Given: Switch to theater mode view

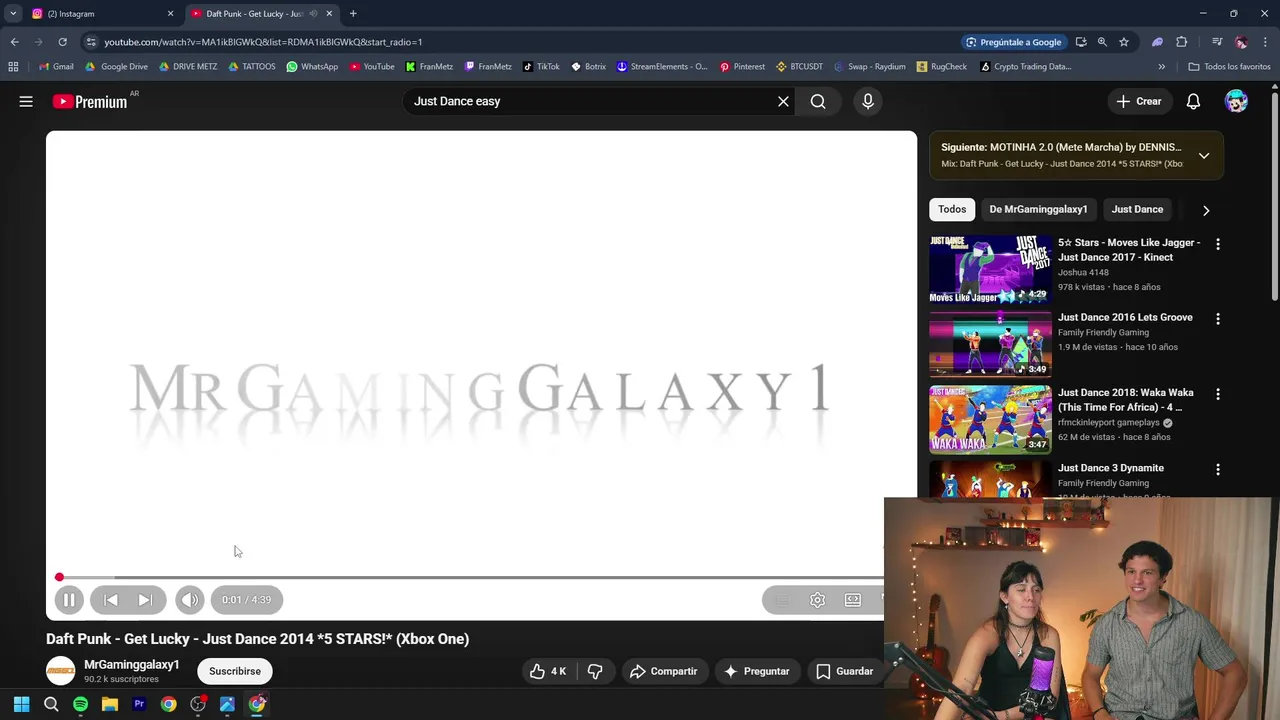Looking at the screenshot, I should pos(852,600).
